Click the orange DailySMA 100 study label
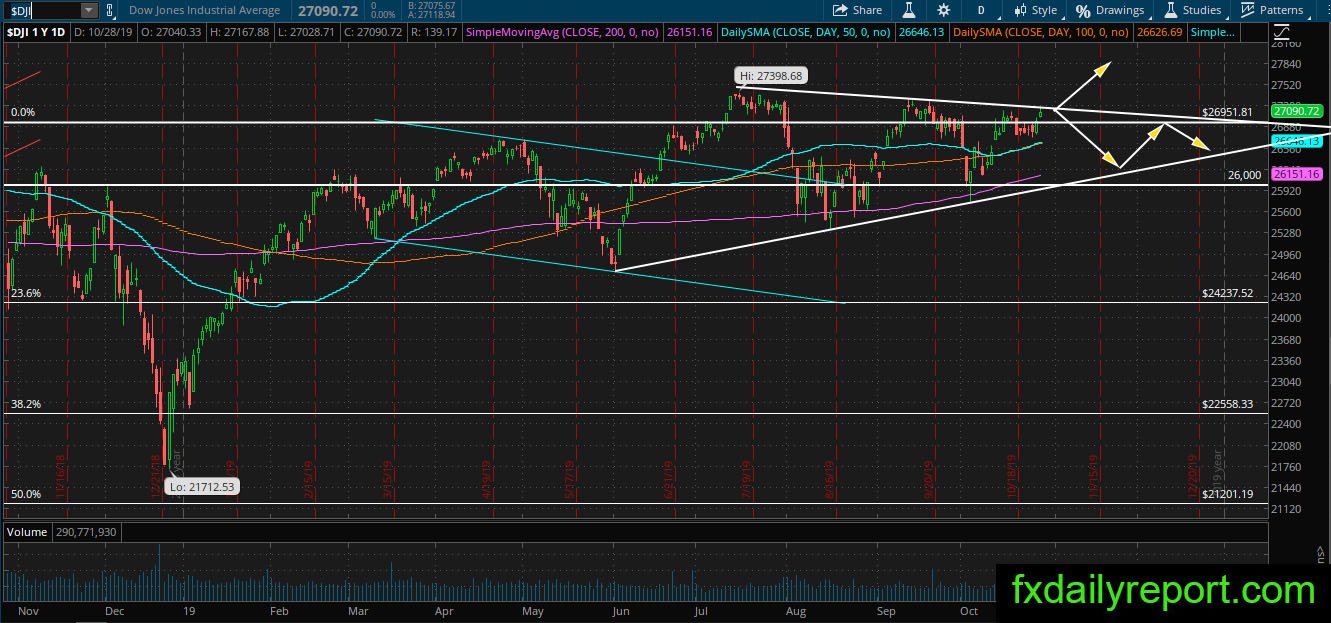Screen dimensions: 1331x623 tap(1041, 32)
